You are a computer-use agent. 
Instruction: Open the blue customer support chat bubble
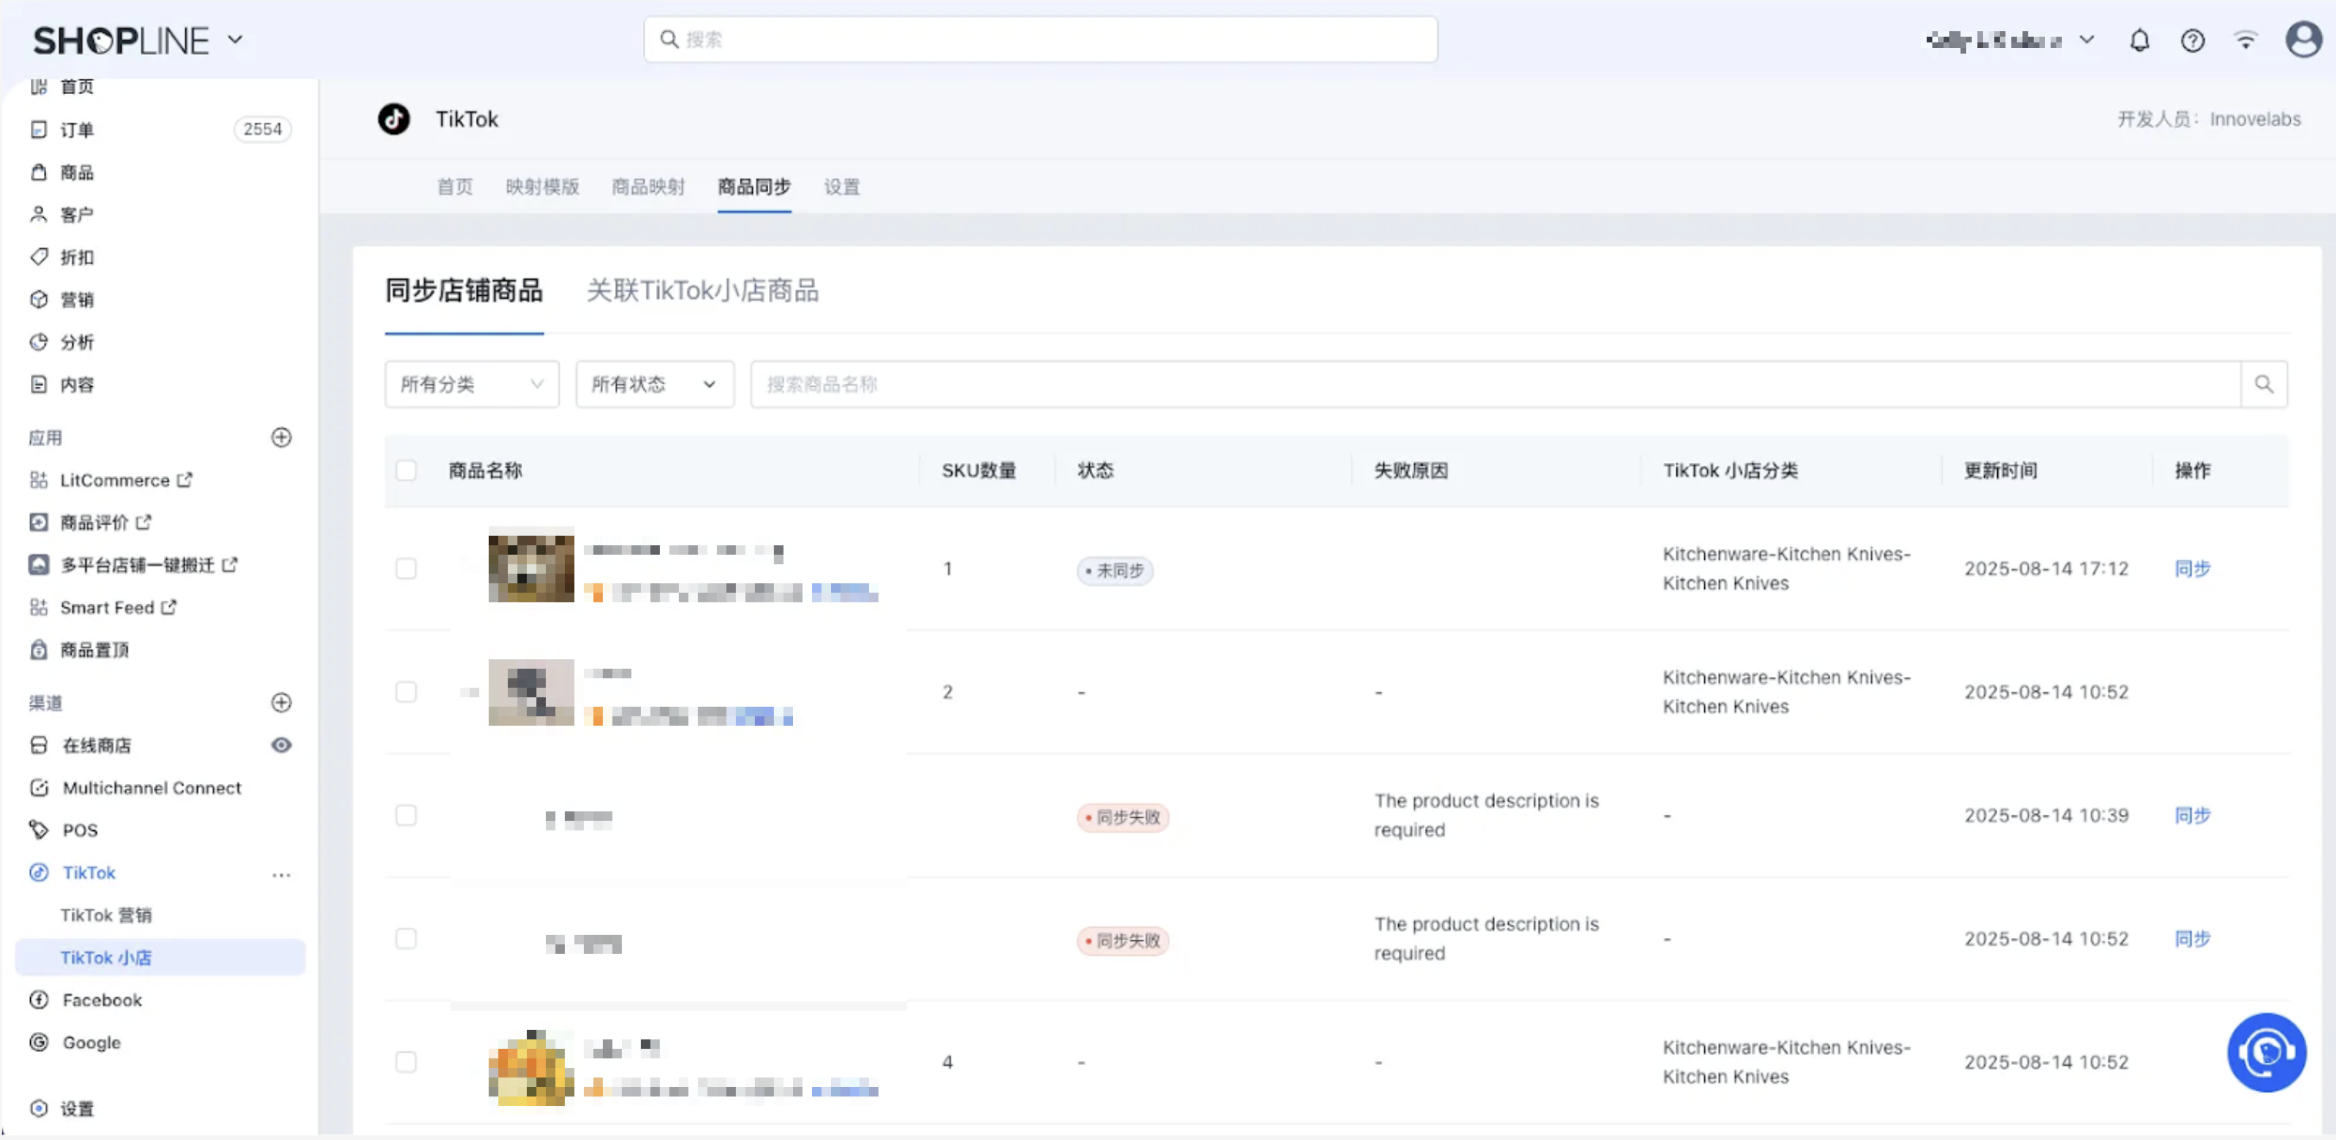pos(2266,1052)
